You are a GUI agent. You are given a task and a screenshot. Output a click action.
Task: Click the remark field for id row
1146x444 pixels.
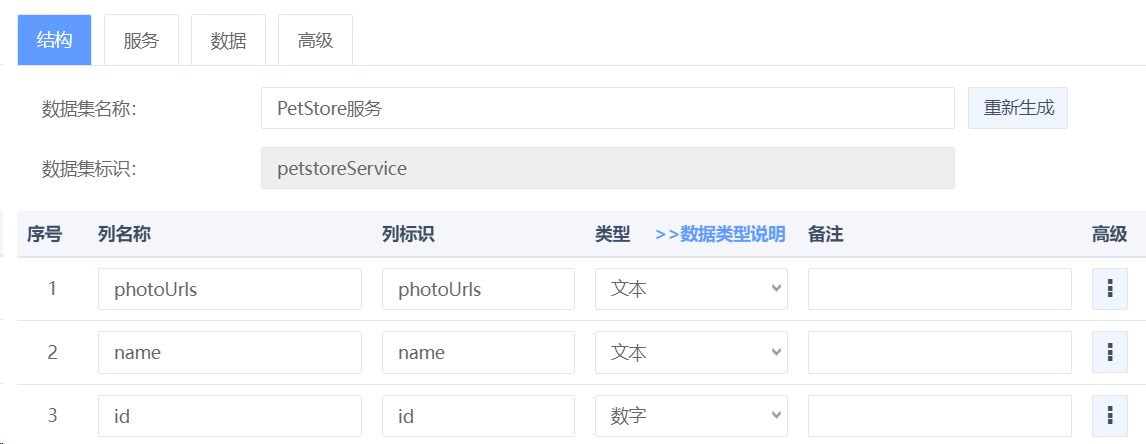(939, 415)
